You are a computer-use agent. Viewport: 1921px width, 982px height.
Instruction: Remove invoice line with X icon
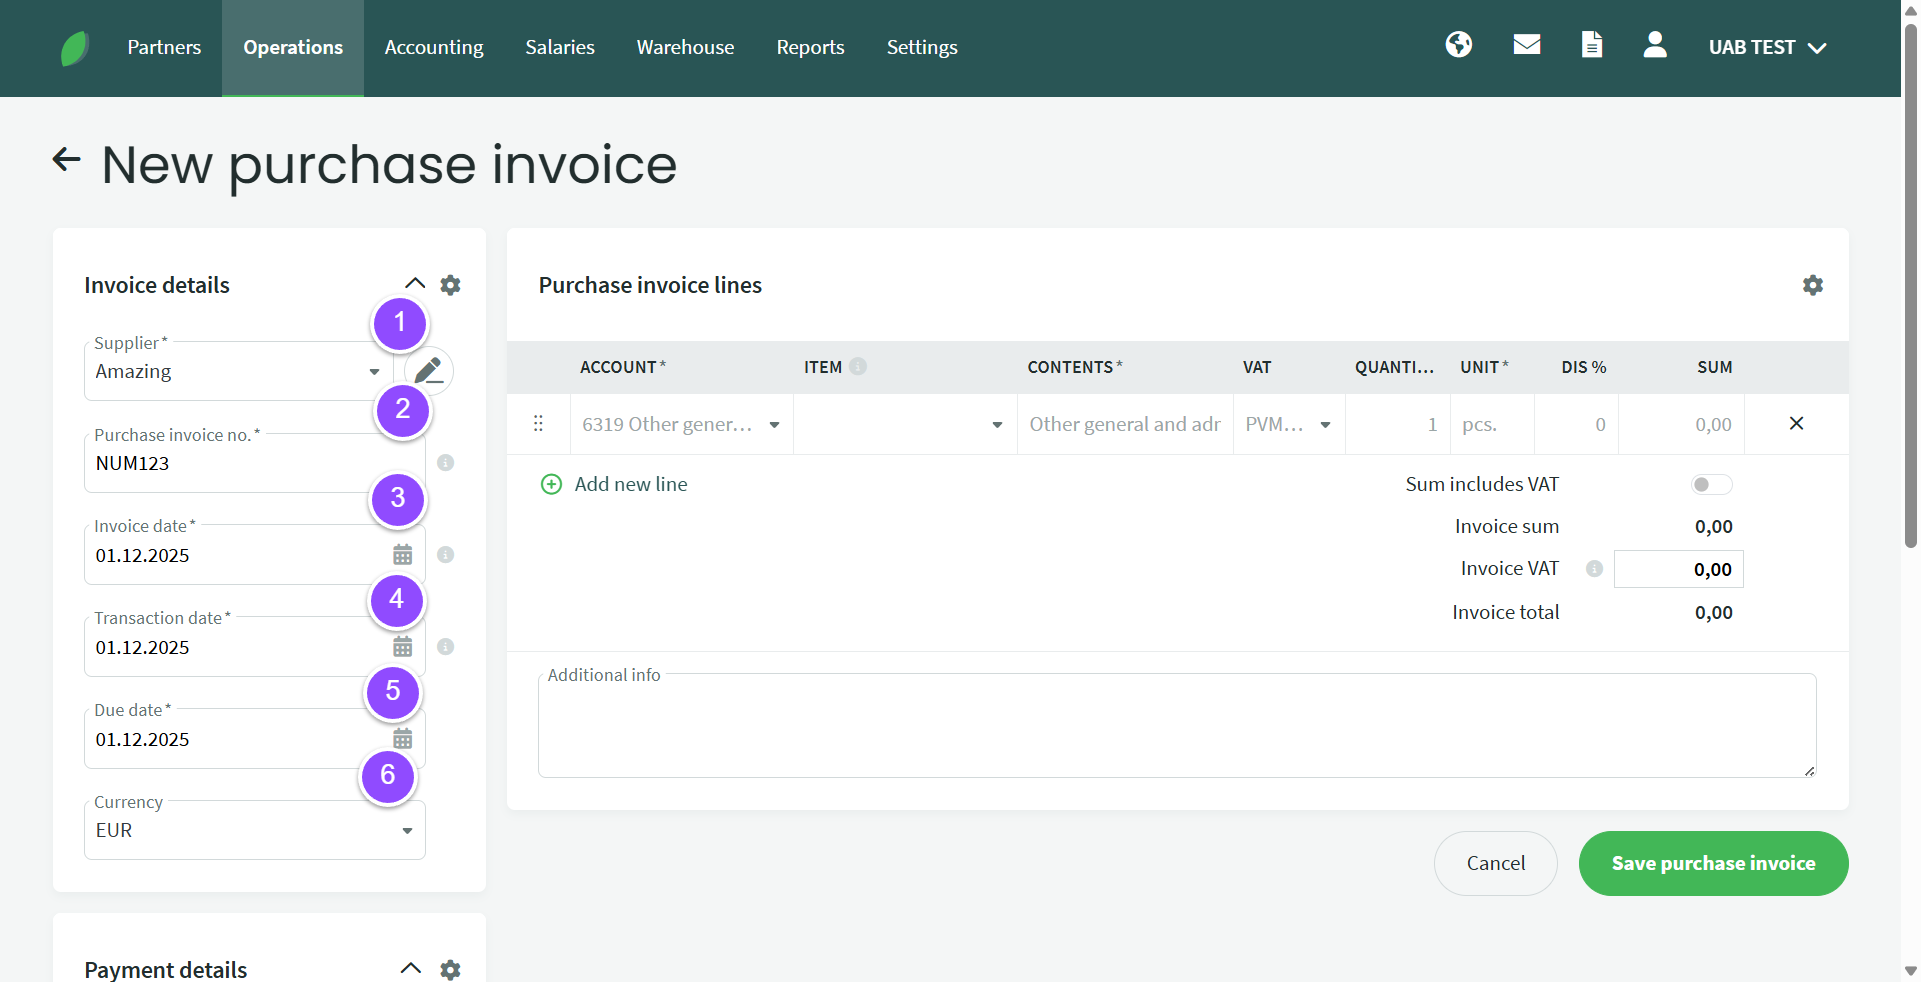point(1796,424)
